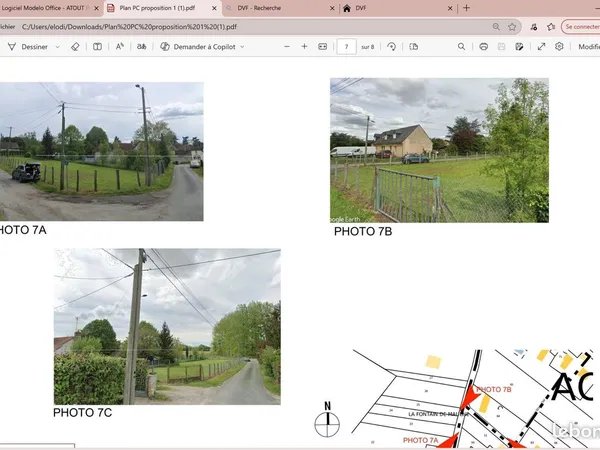Image resolution: width=600 pixels, height=450 pixels.
Task: Close the DVF - Recherche tab
Action: 332,8
